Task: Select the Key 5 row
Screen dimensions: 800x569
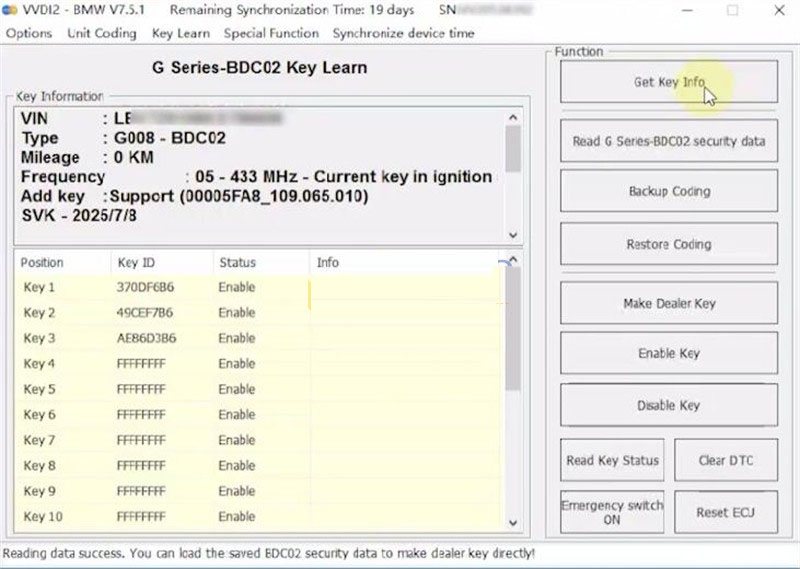Action: (258, 389)
